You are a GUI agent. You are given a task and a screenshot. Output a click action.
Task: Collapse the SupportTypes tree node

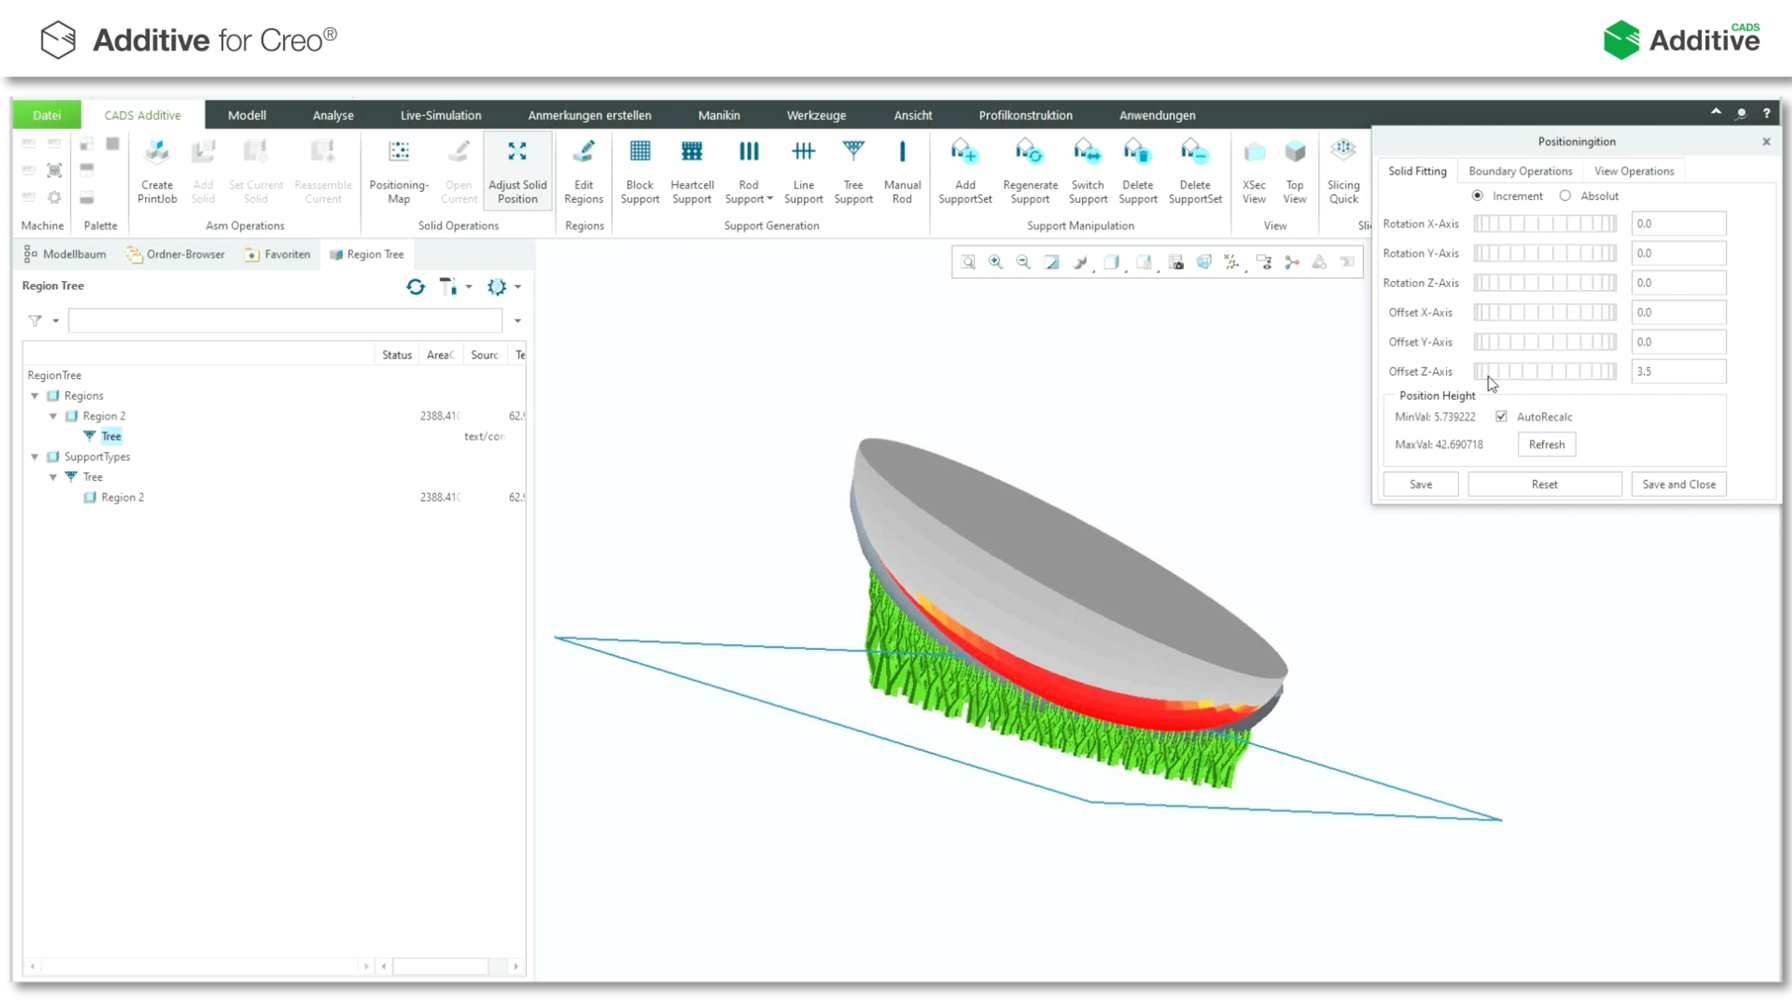pos(35,457)
